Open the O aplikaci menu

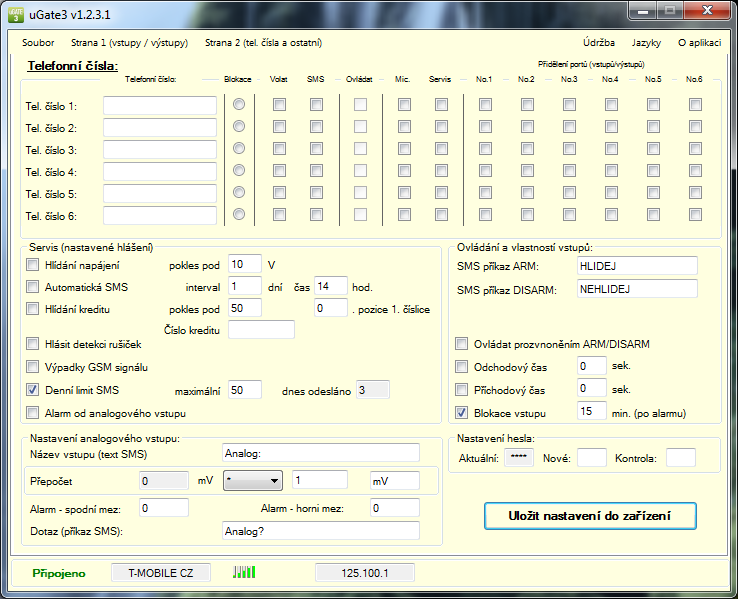699,43
